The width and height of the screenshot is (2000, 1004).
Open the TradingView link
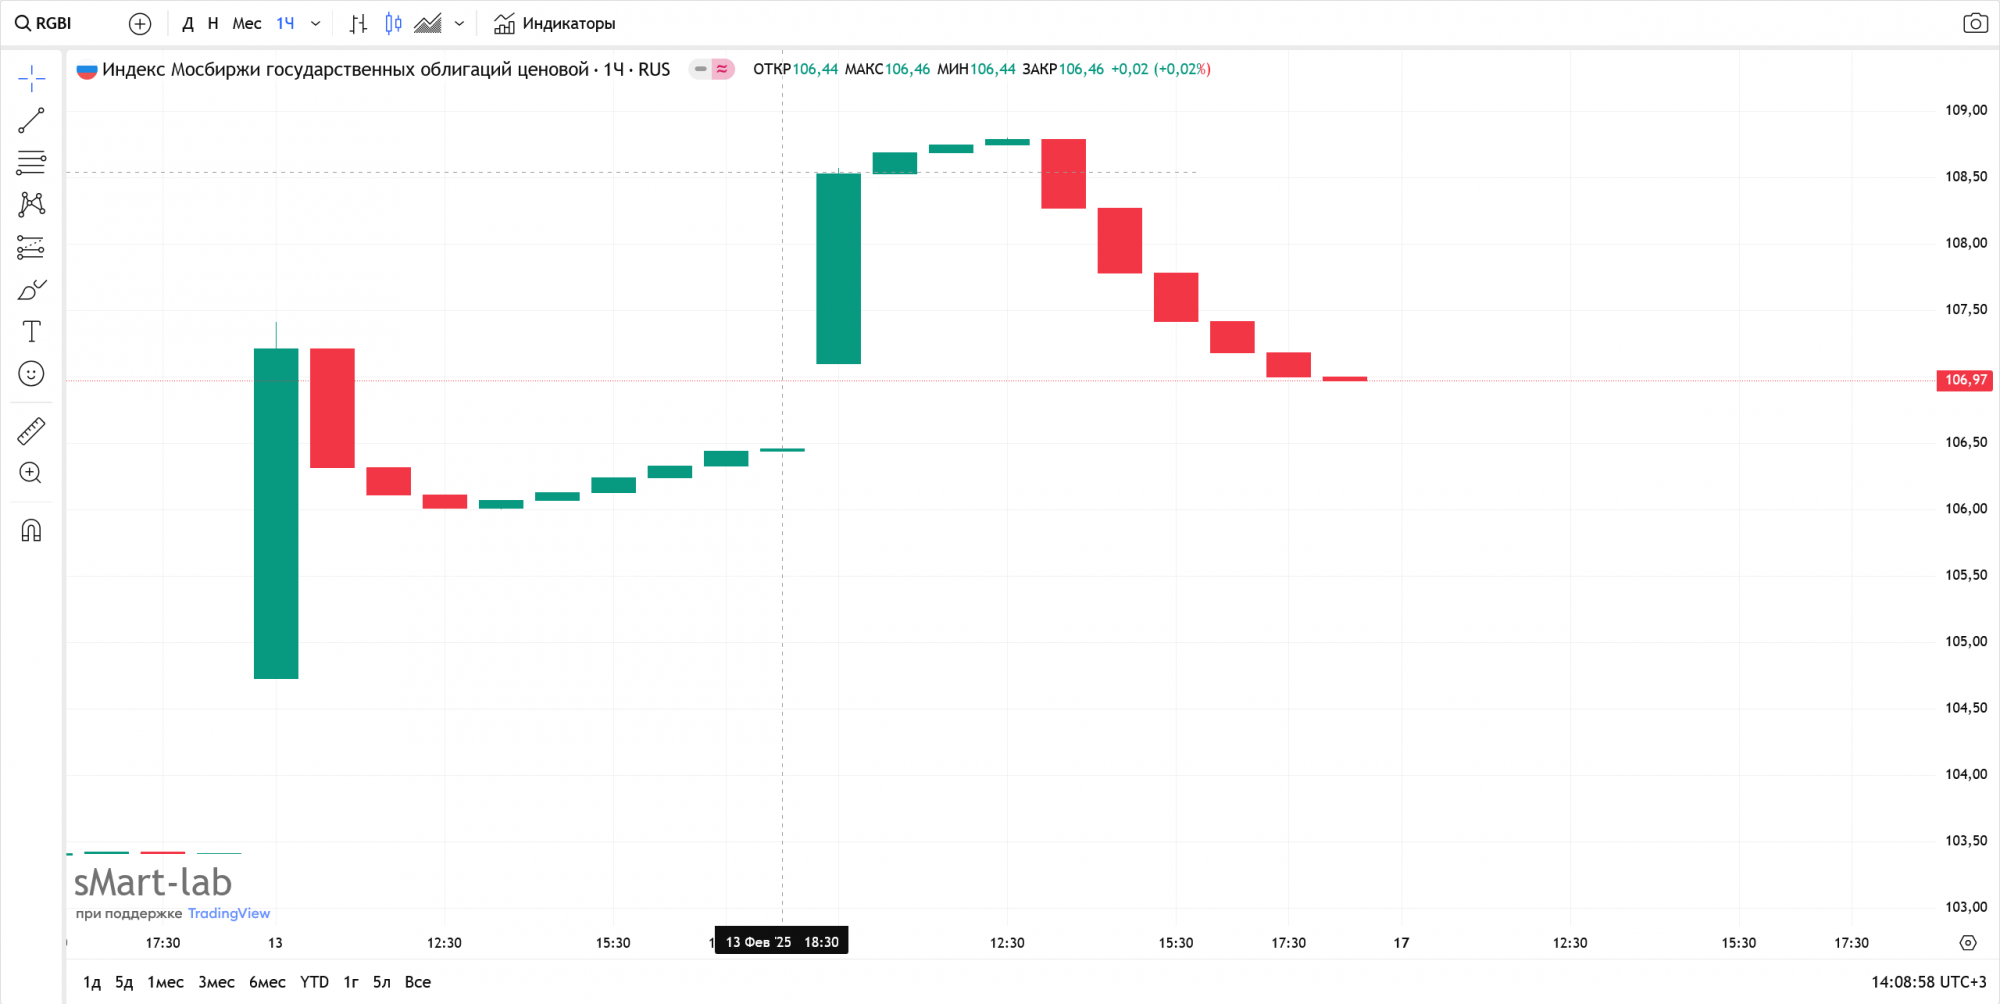click(x=229, y=913)
